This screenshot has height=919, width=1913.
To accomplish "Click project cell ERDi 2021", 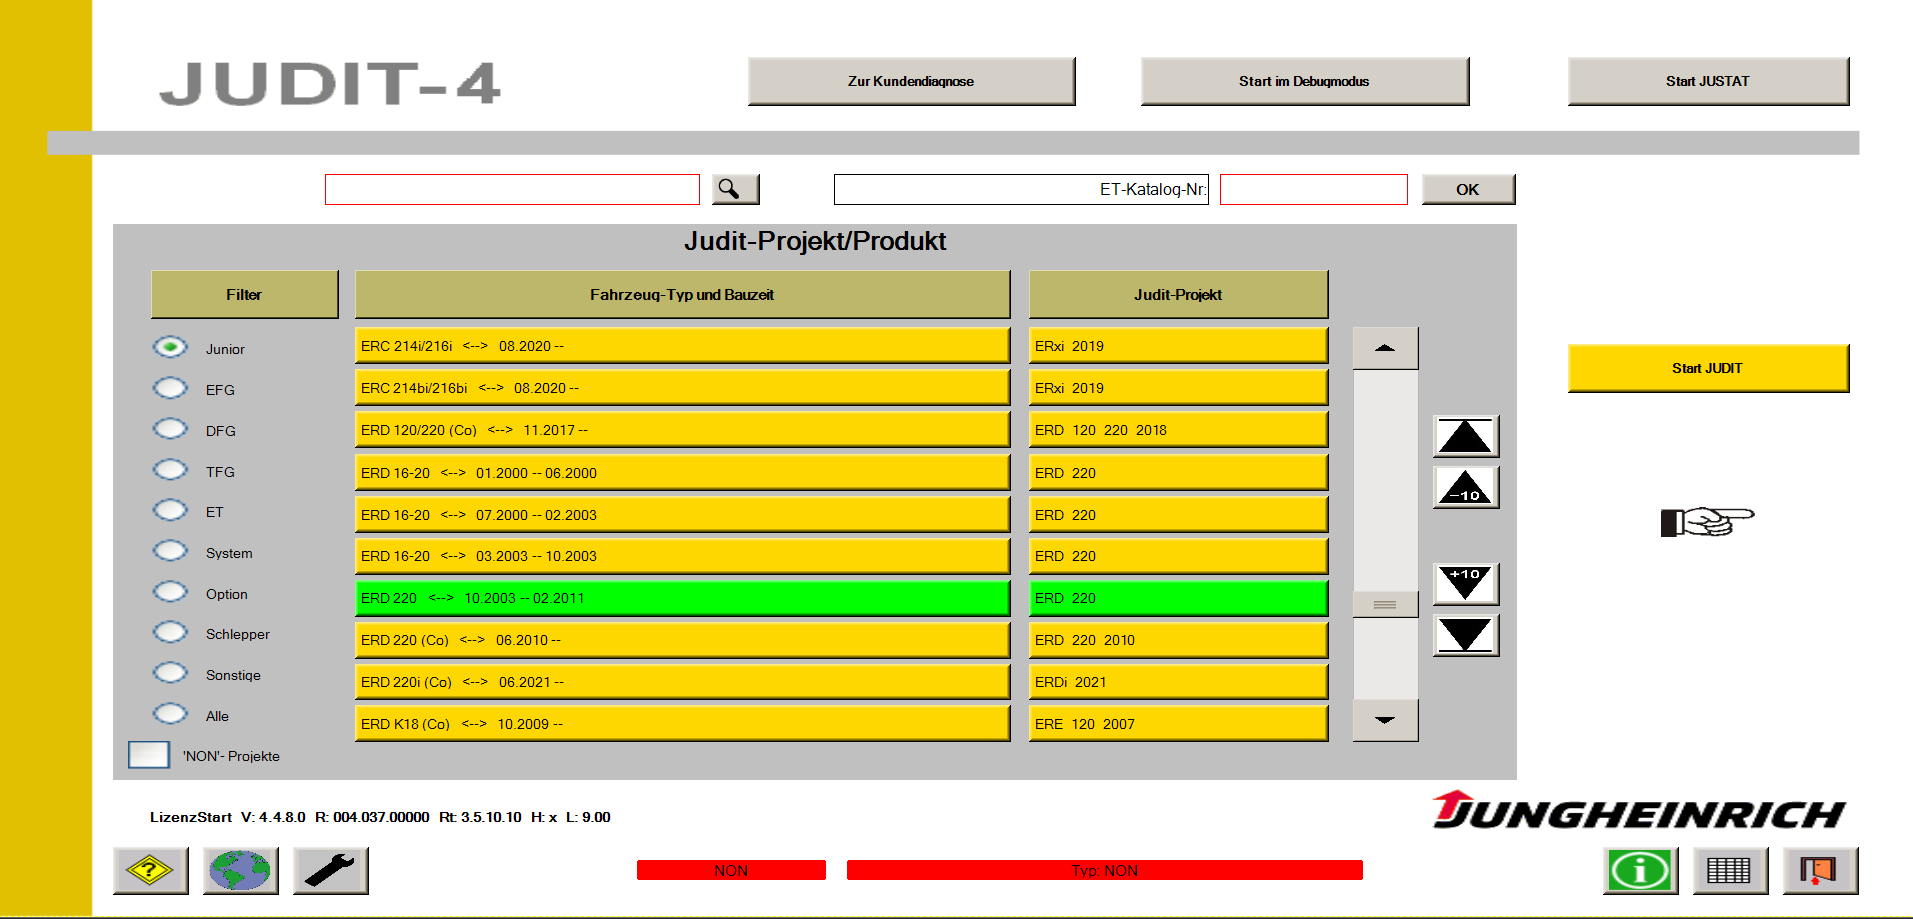I will point(1178,682).
